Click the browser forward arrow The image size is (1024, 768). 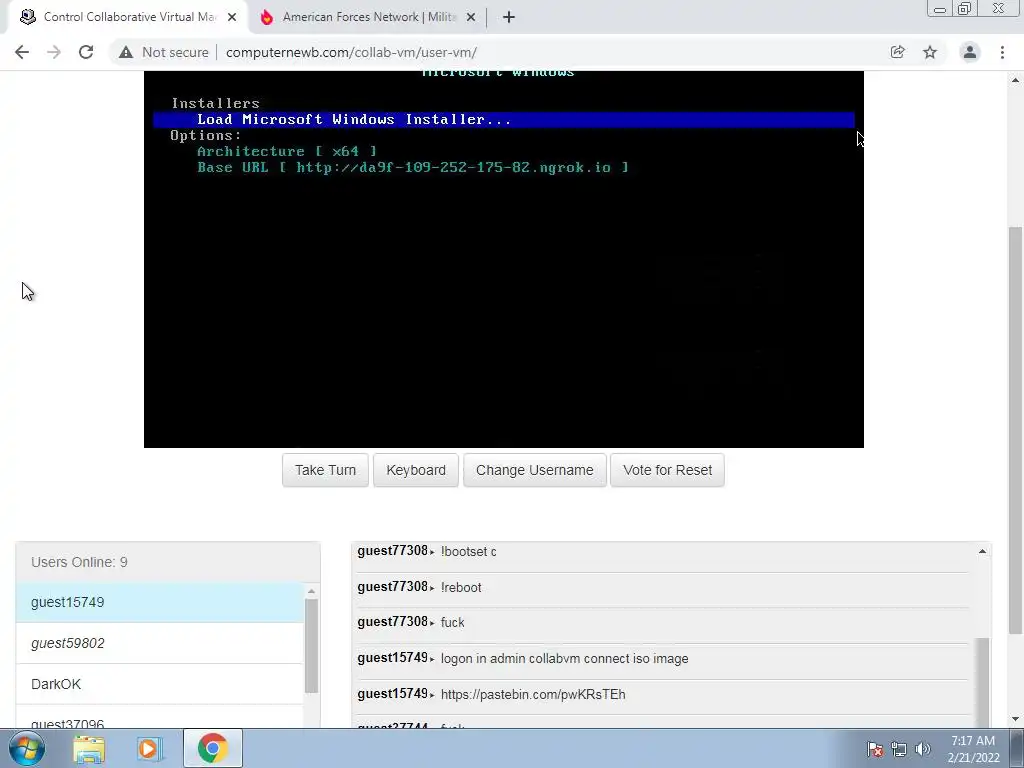(x=54, y=52)
